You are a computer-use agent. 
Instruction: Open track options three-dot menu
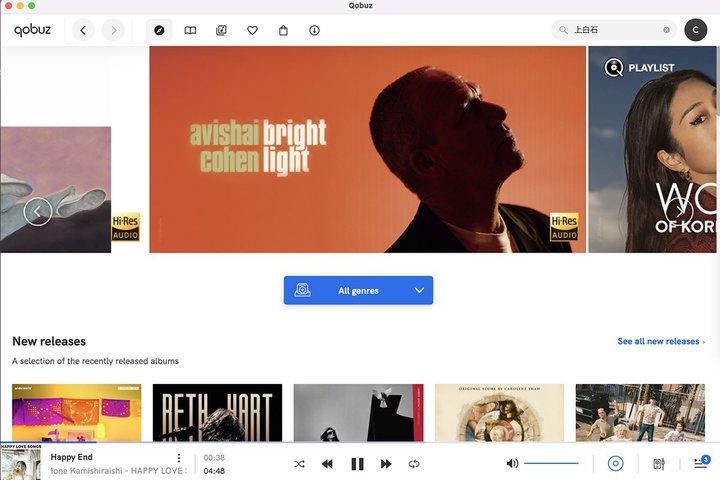[x=179, y=458]
